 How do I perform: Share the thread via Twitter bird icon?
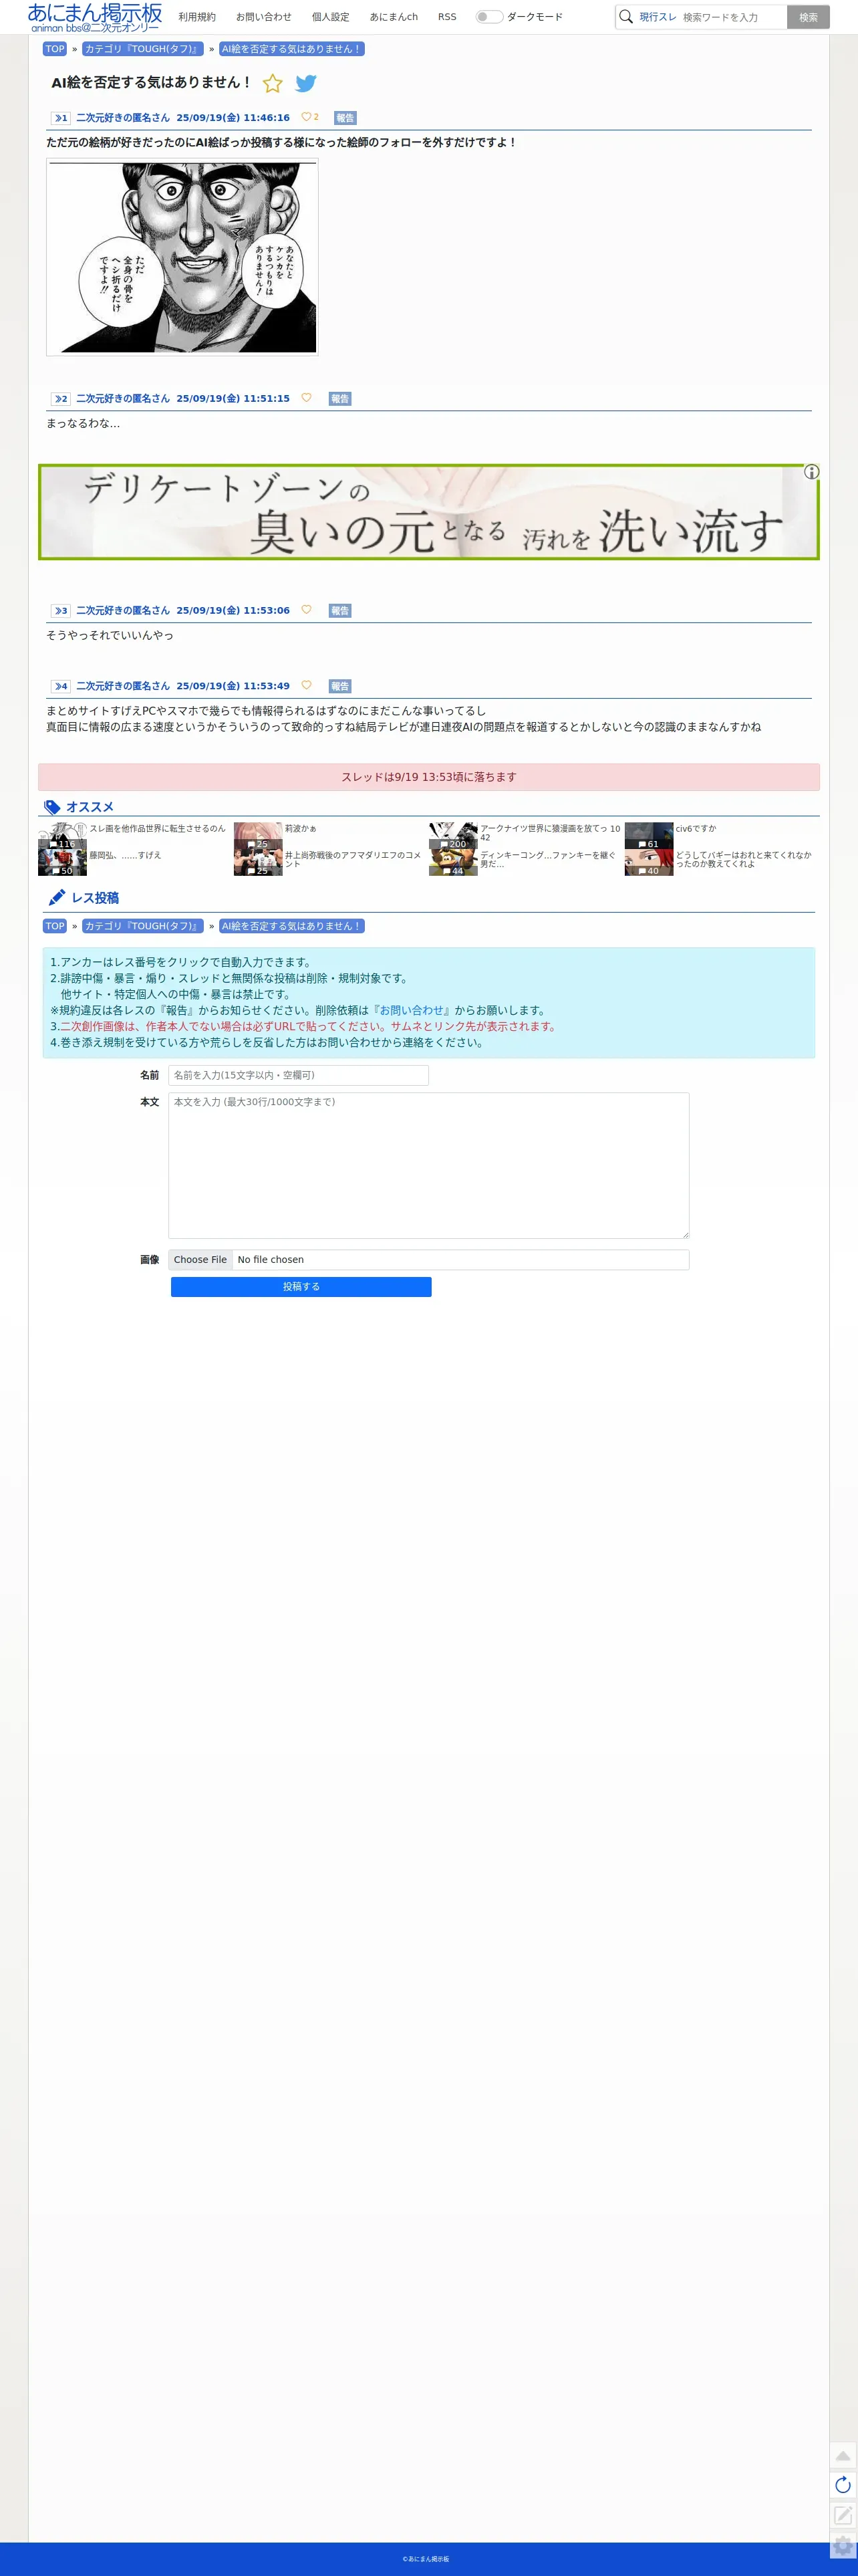coord(306,84)
